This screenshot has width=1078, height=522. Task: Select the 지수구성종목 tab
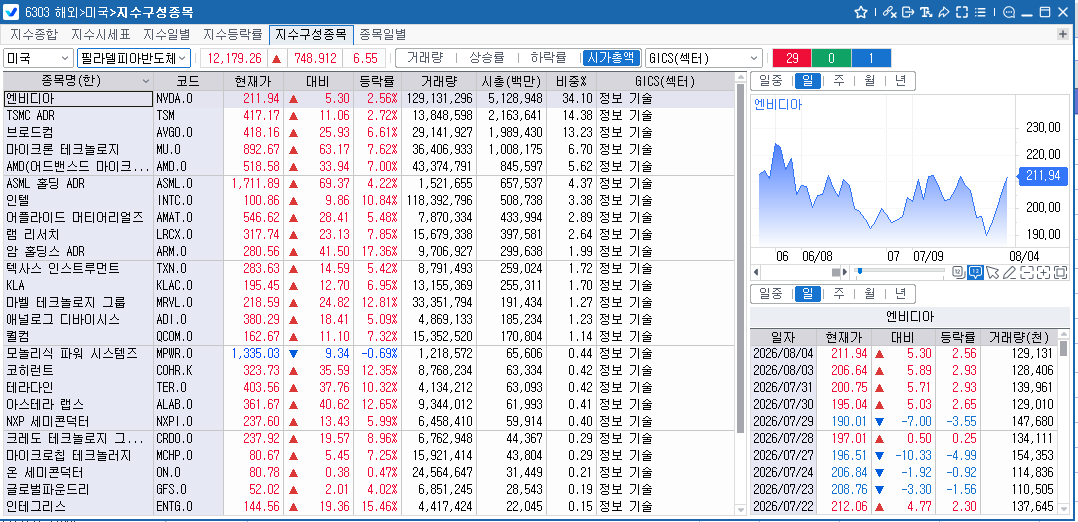311,34
